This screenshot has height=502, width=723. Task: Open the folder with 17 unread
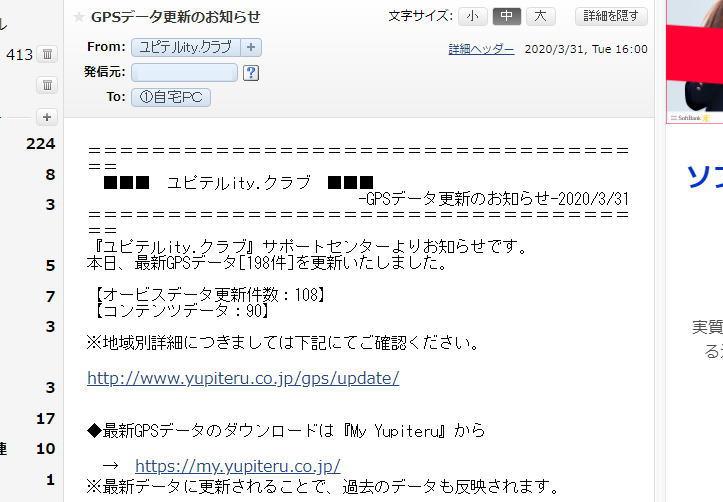coord(46,419)
